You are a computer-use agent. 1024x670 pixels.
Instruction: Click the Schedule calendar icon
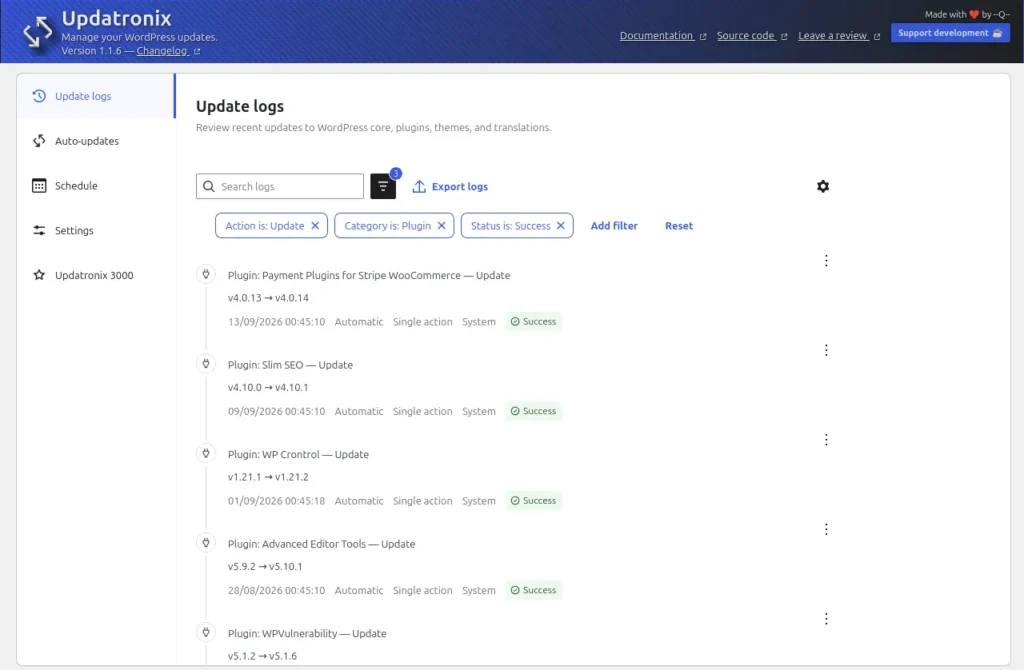coord(39,185)
